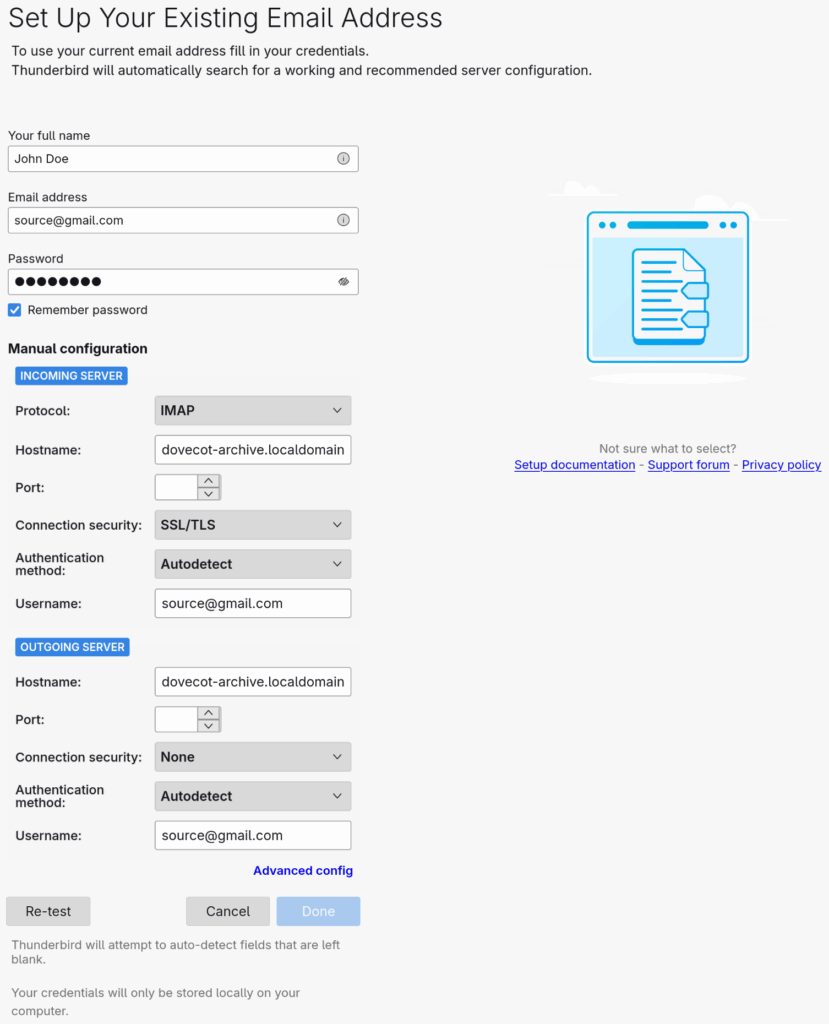829x1024 pixels.
Task: Open the Setup documentation link
Action: coord(574,465)
